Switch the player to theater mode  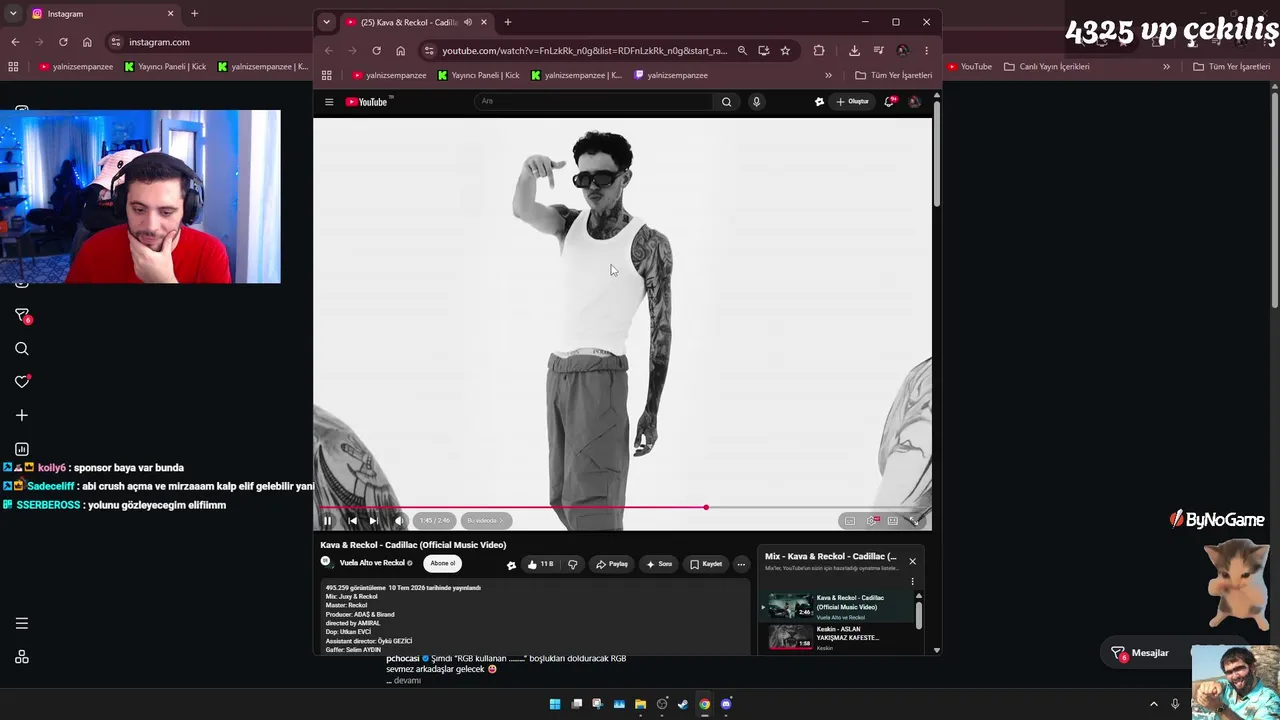(893, 520)
